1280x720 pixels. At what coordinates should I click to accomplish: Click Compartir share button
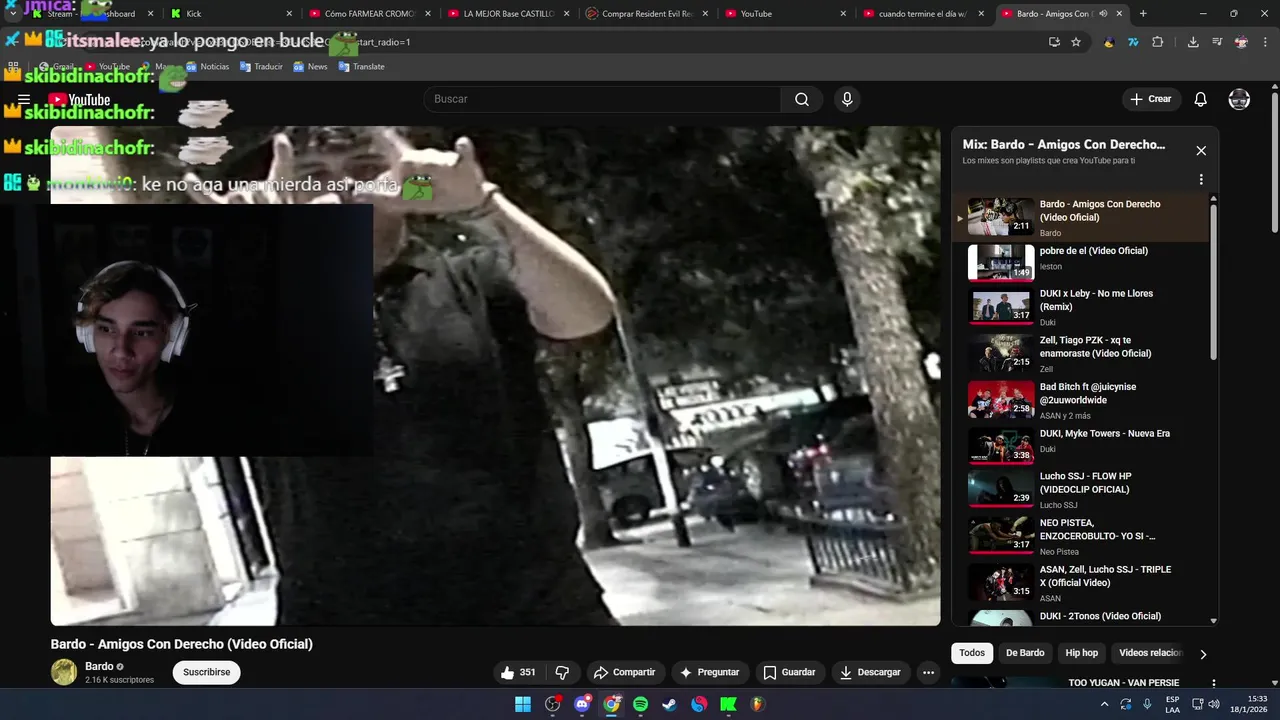[x=624, y=672]
